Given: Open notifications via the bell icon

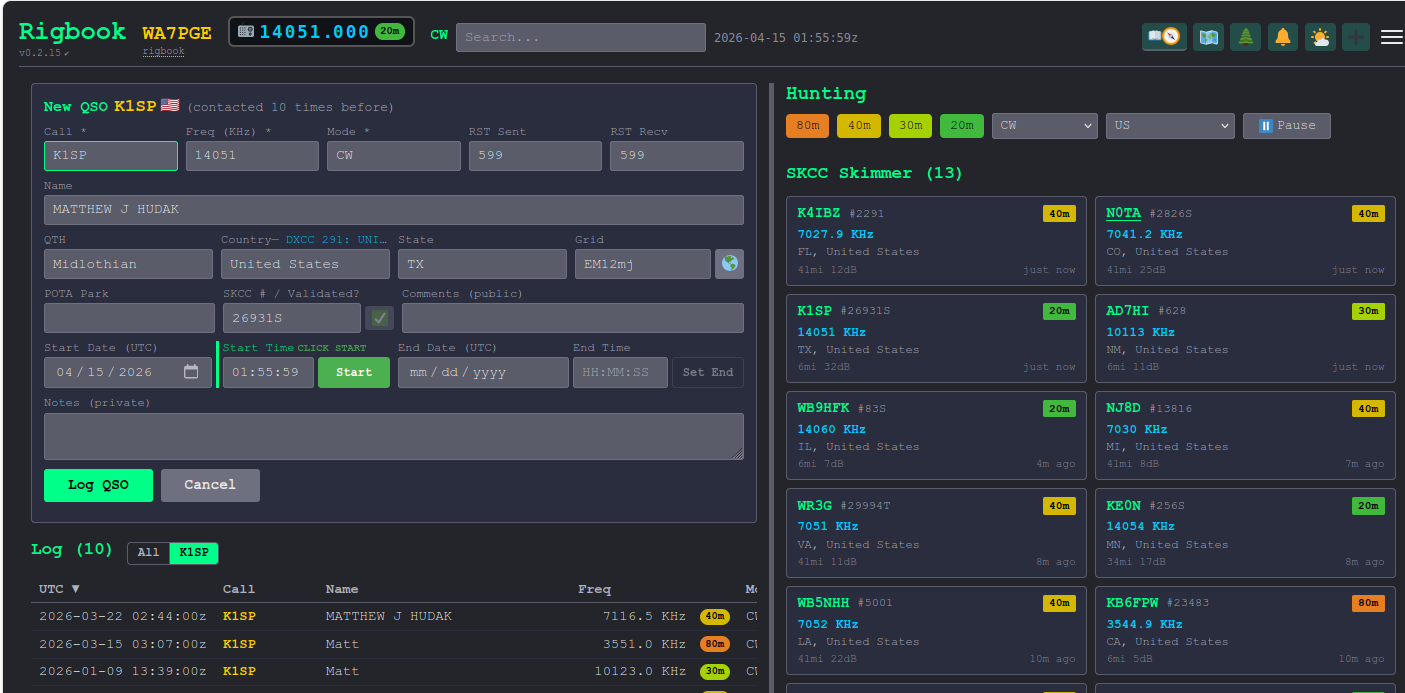Looking at the screenshot, I should click(1283, 36).
